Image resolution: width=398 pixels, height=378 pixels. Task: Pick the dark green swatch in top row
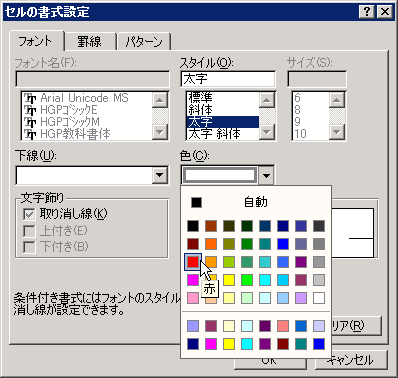247,226
